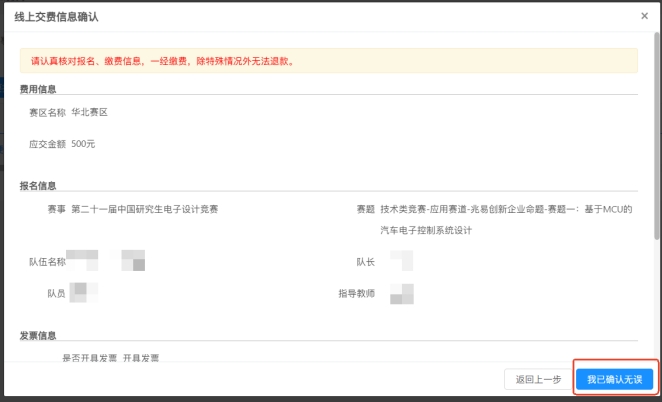
Task: Select the 发票信息 section header
Action: [38, 335]
